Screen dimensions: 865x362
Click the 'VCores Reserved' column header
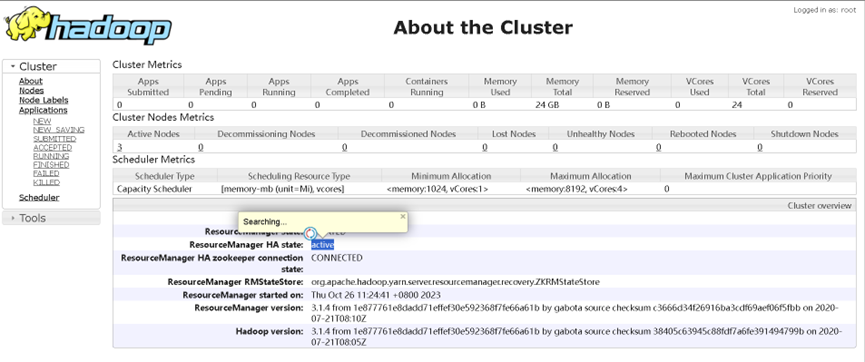(x=820, y=87)
